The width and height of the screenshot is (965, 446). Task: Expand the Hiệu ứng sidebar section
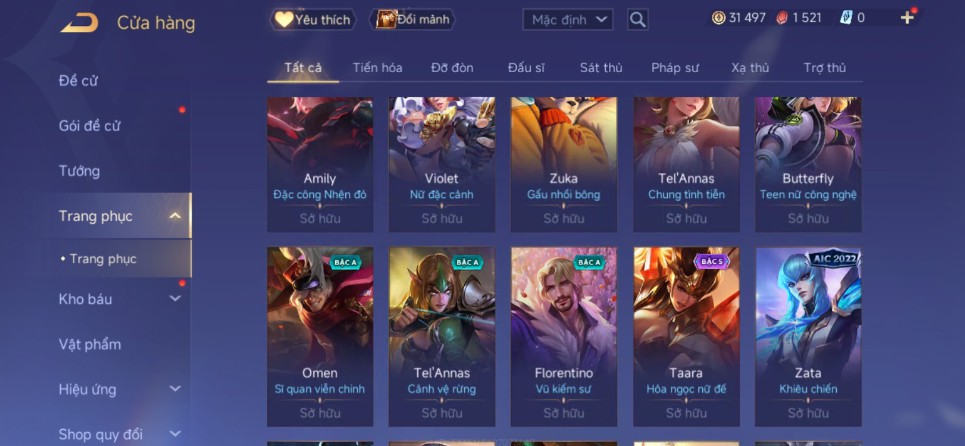point(175,389)
